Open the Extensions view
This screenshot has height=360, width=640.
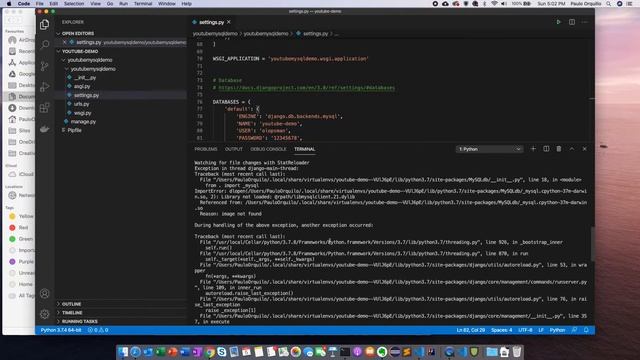coord(44,108)
